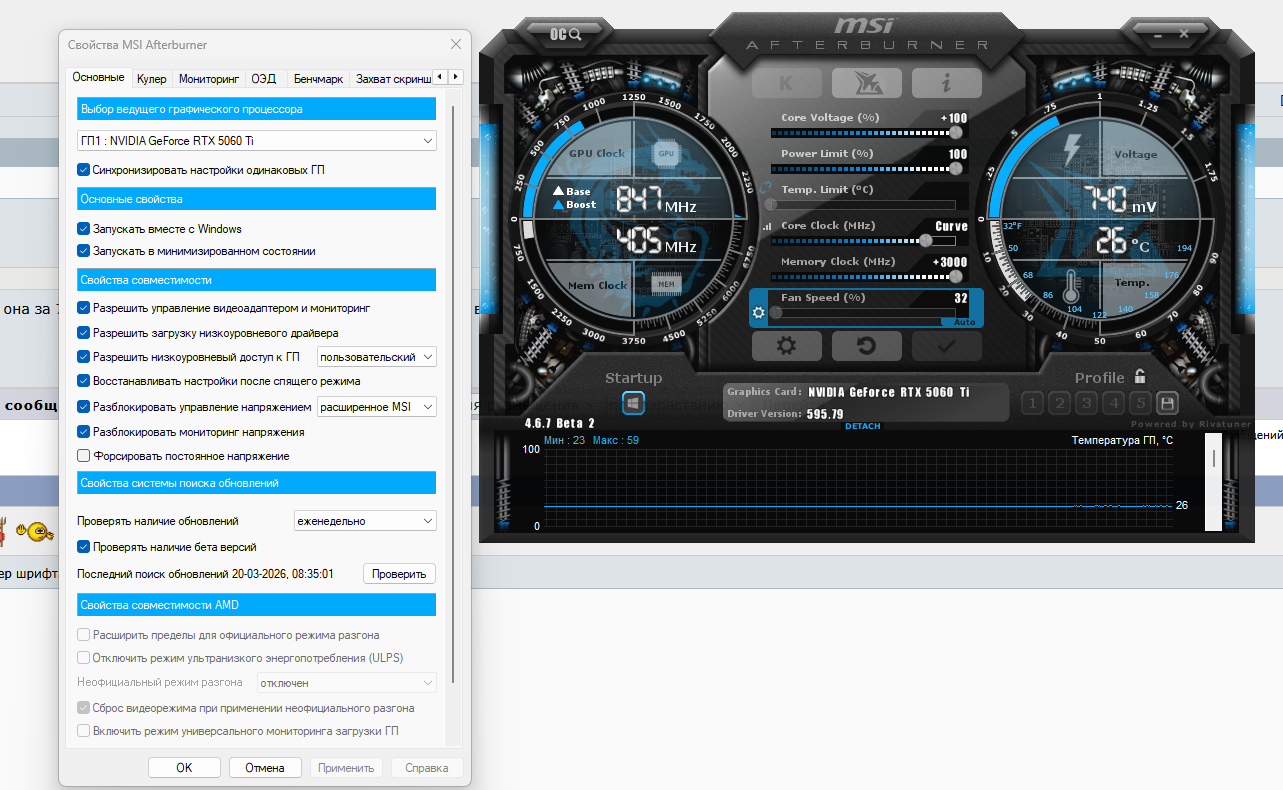1283x790 pixels.
Task: Open curve editor bars icon beside Core Clock
Action: [768, 226]
